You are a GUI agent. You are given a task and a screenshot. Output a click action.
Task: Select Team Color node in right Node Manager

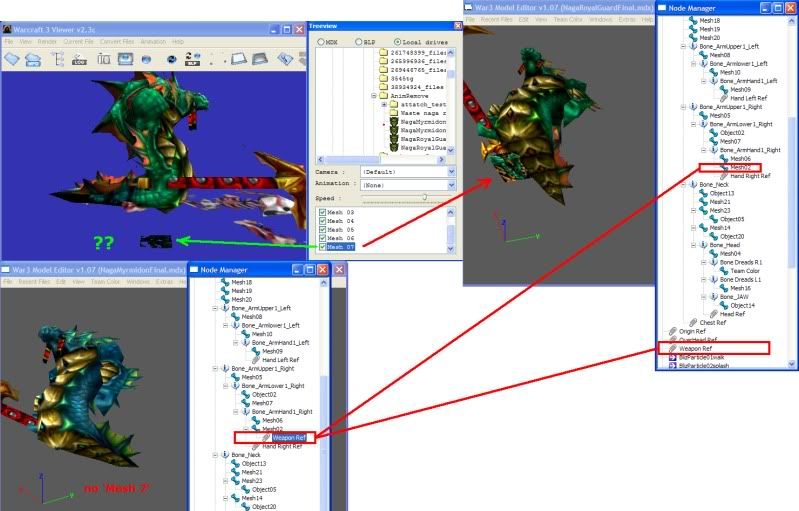click(x=745, y=271)
